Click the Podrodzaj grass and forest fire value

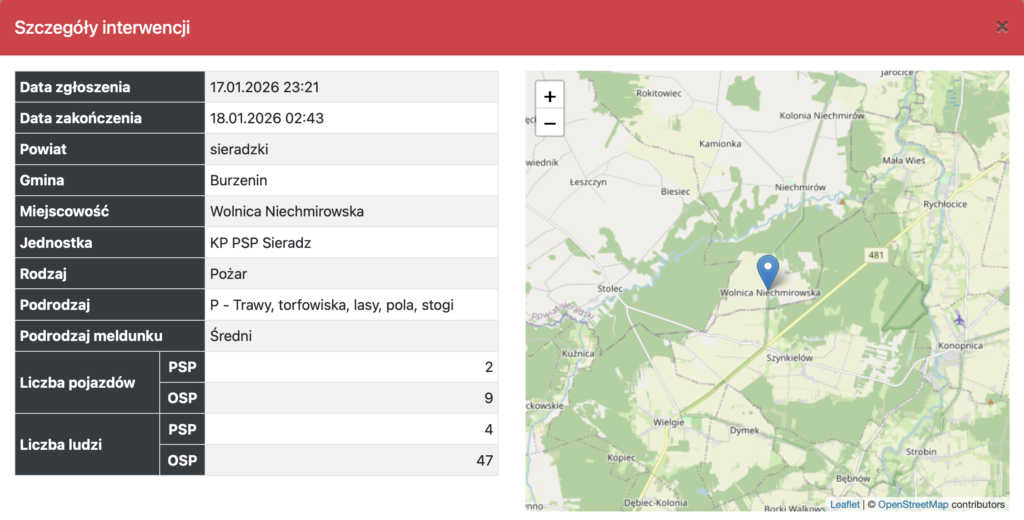click(x=331, y=304)
